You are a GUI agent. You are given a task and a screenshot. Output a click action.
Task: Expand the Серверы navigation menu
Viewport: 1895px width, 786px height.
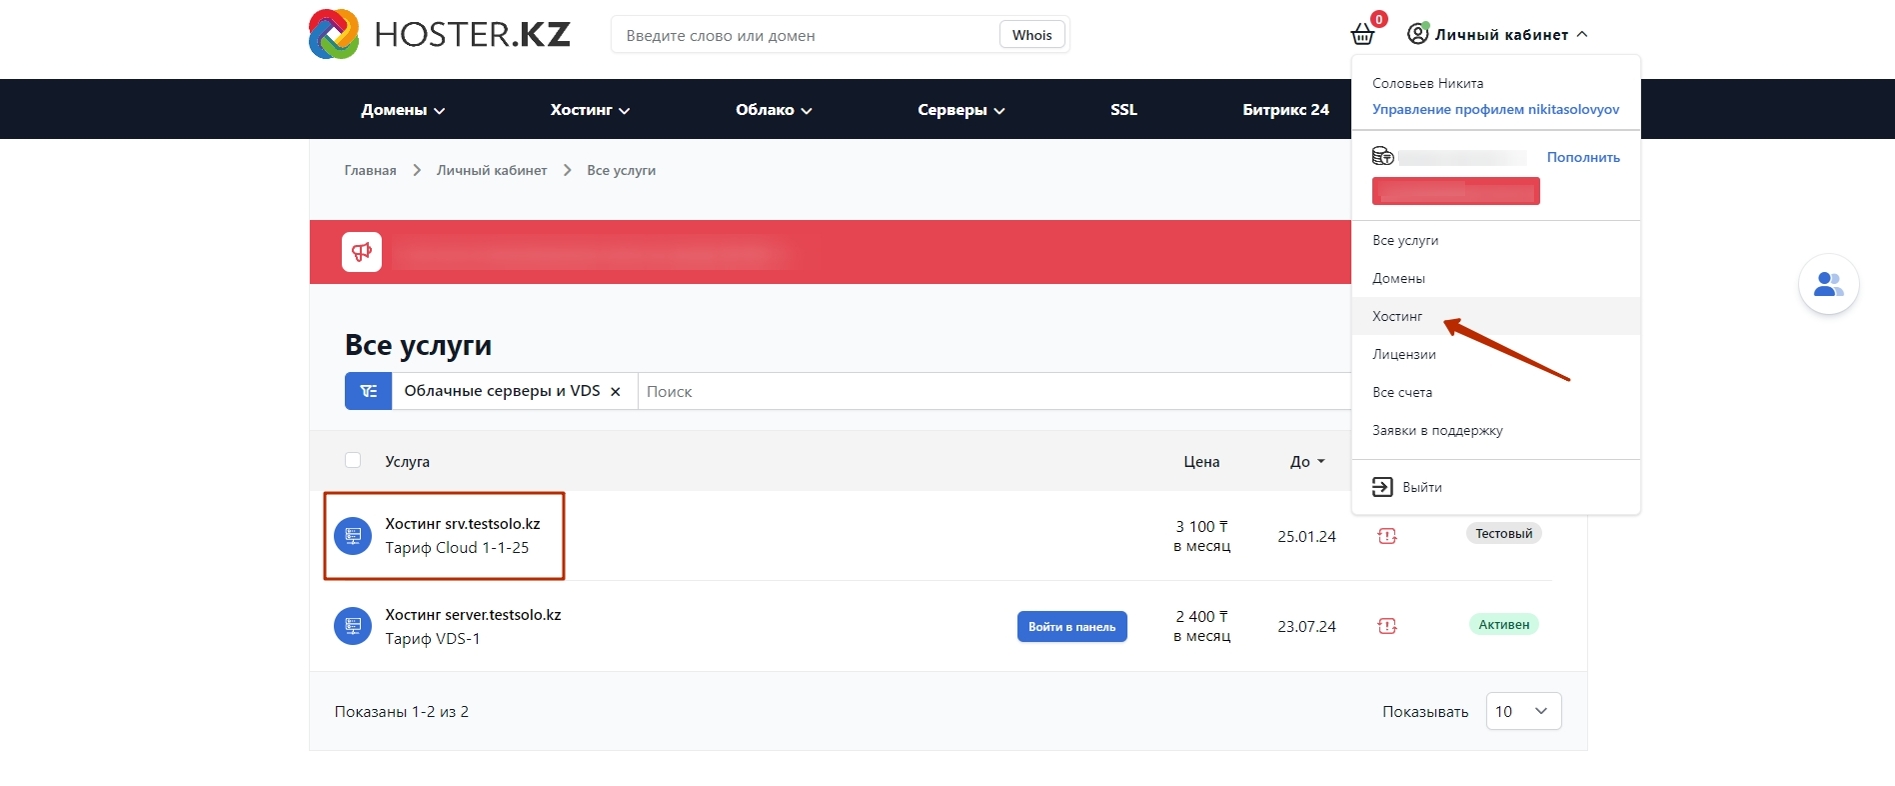pyautogui.click(x=961, y=110)
